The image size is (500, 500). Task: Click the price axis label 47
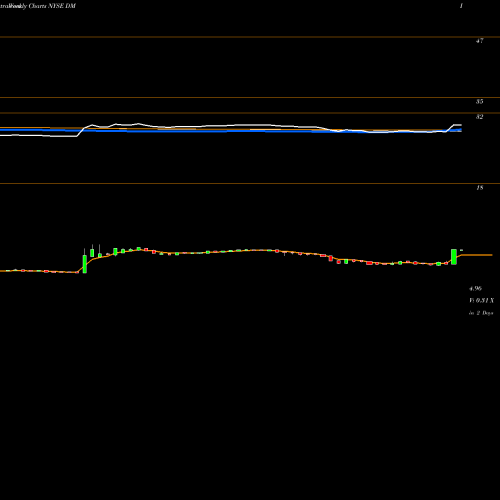(479, 41)
